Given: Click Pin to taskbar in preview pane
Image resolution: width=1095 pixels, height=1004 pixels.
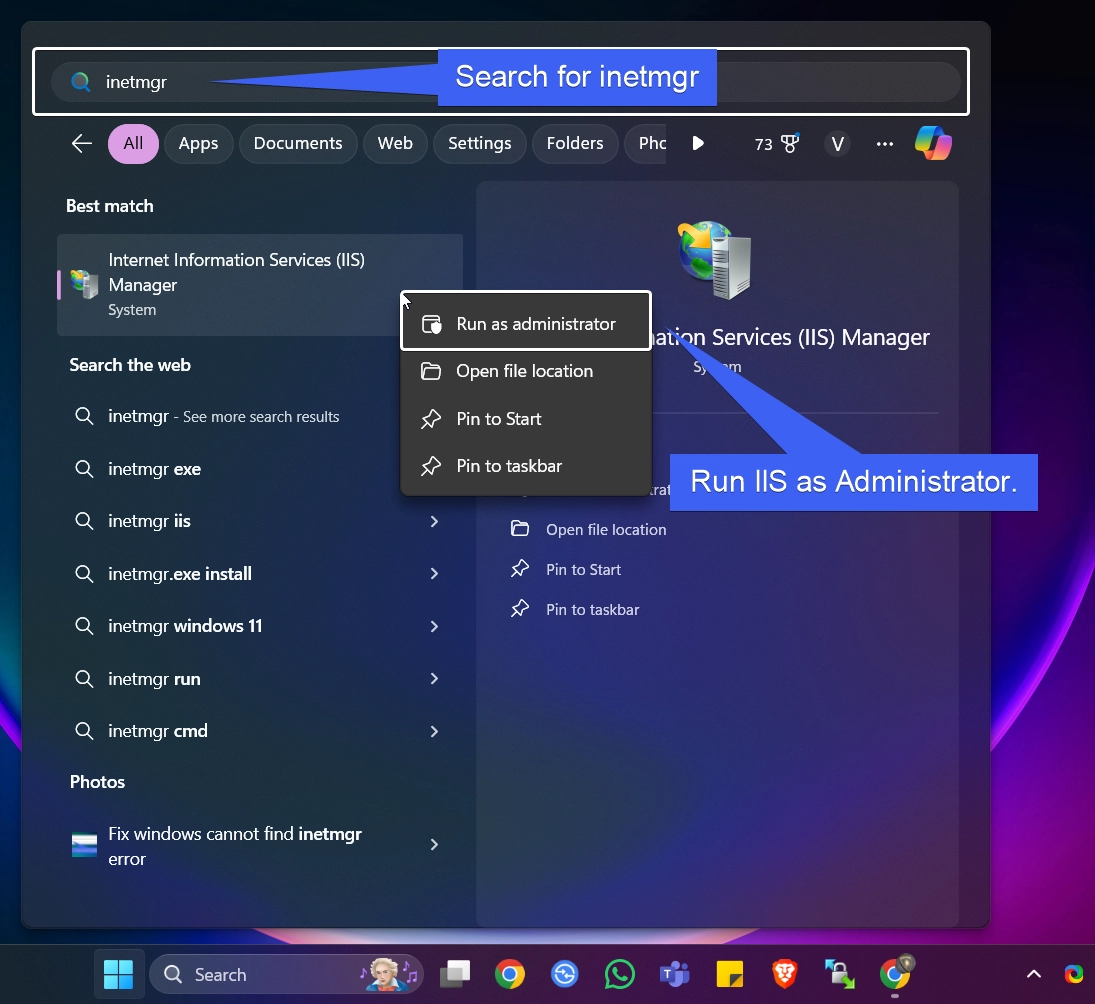Looking at the screenshot, I should pyautogui.click(x=574, y=610).
